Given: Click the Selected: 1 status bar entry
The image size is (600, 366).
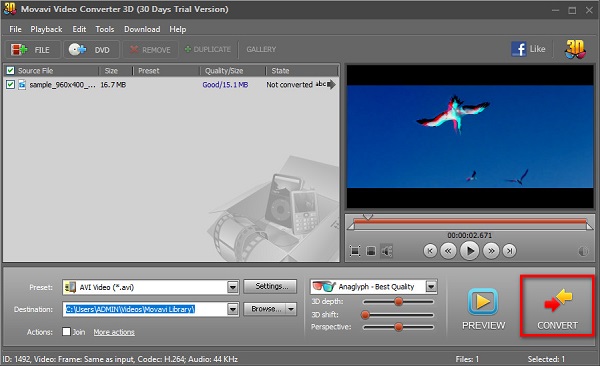Looking at the screenshot, I should click(x=546, y=359).
